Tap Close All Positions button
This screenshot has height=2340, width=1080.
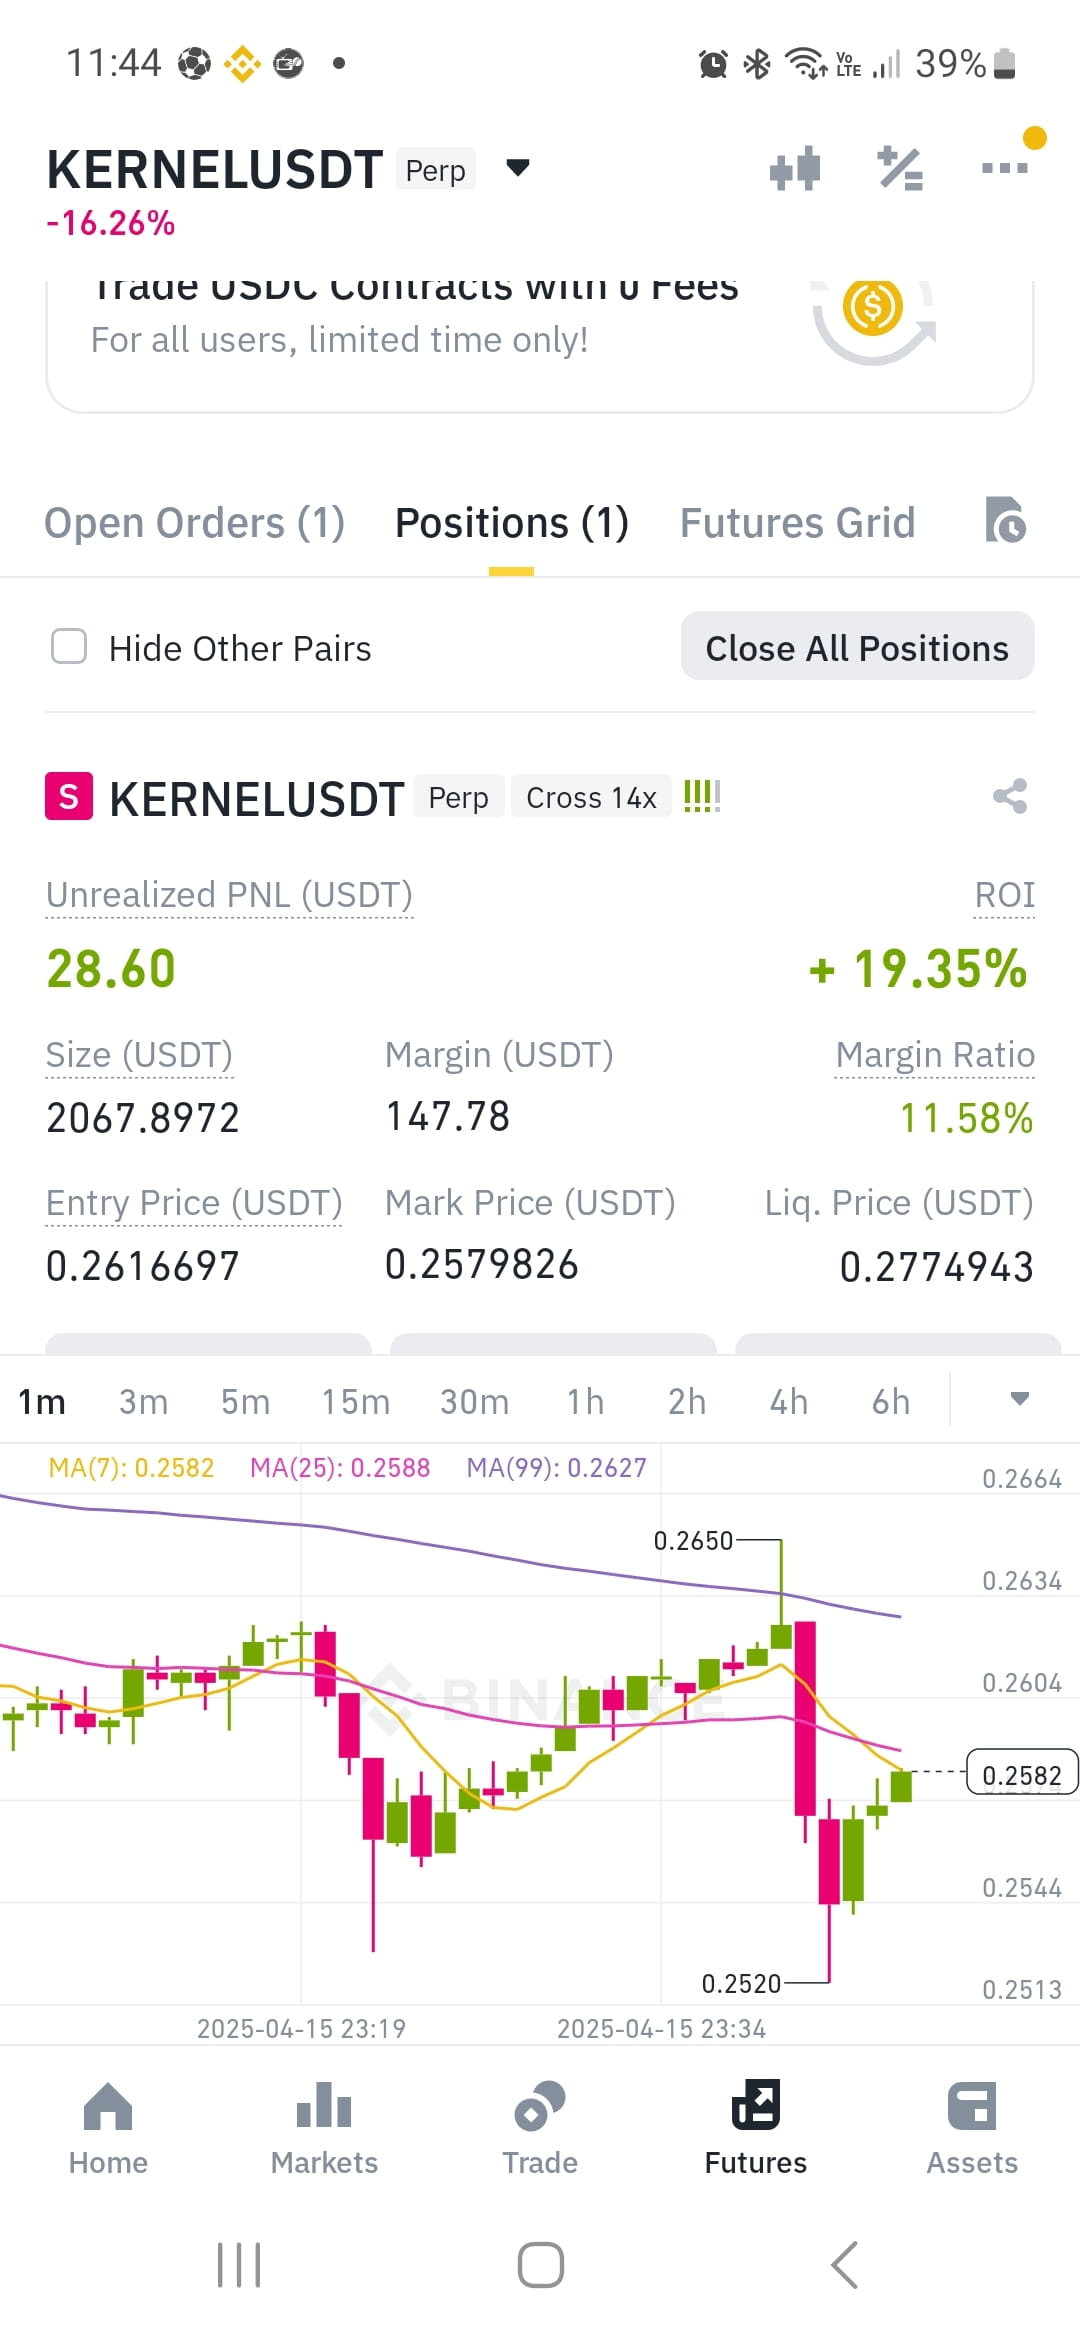click(858, 647)
